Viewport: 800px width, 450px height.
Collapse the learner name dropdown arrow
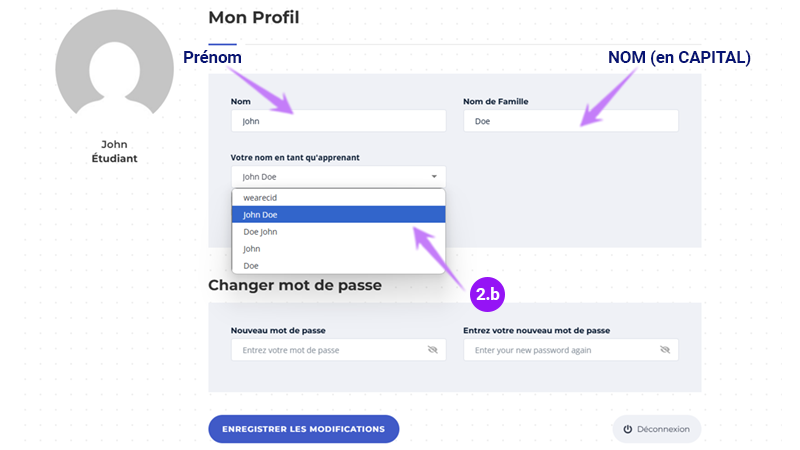[x=434, y=177]
